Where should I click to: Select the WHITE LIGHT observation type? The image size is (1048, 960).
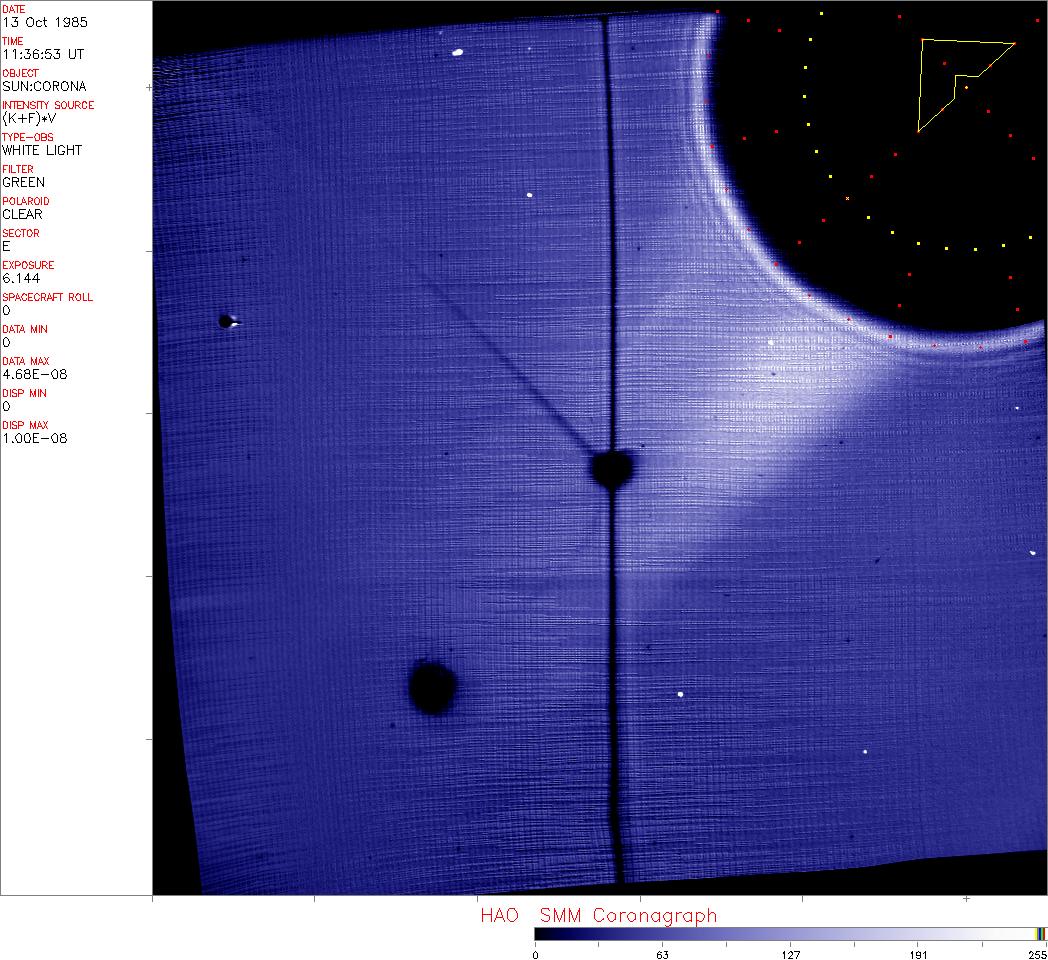(x=42, y=150)
